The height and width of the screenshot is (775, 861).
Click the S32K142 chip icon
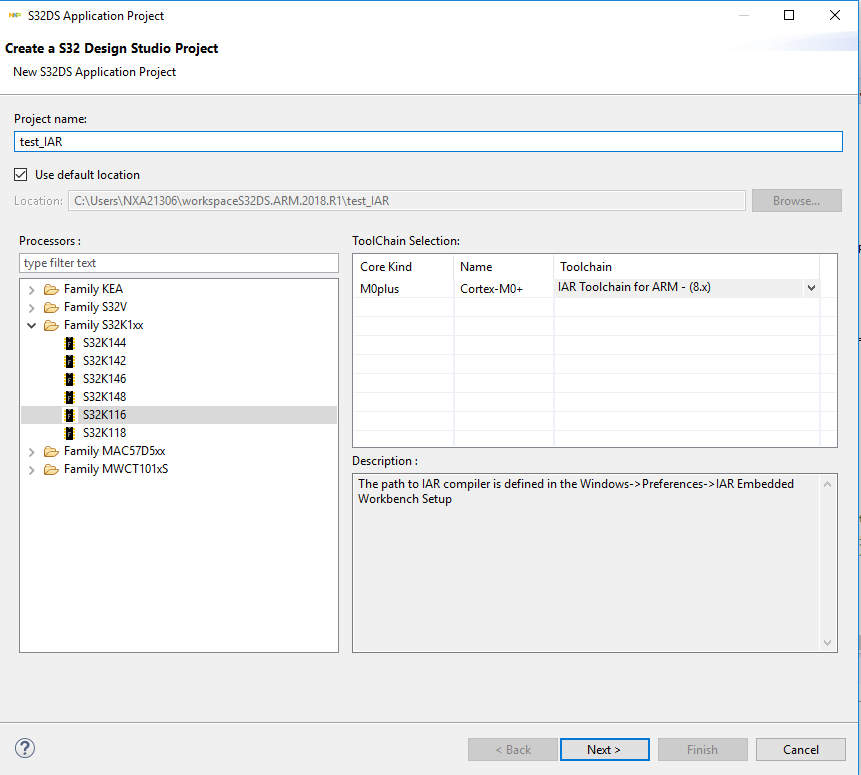pyautogui.click(x=69, y=361)
